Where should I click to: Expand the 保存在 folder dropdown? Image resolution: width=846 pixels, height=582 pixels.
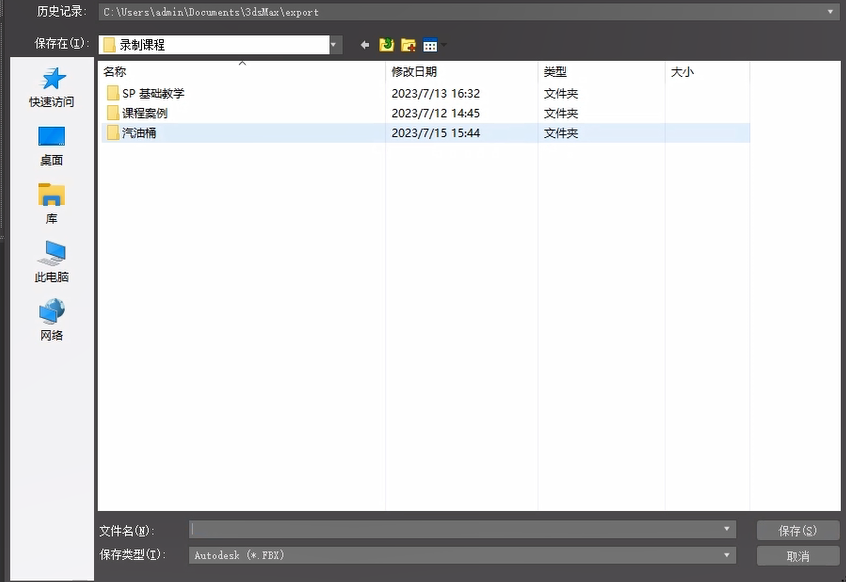pyautogui.click(x=335, y=45)
